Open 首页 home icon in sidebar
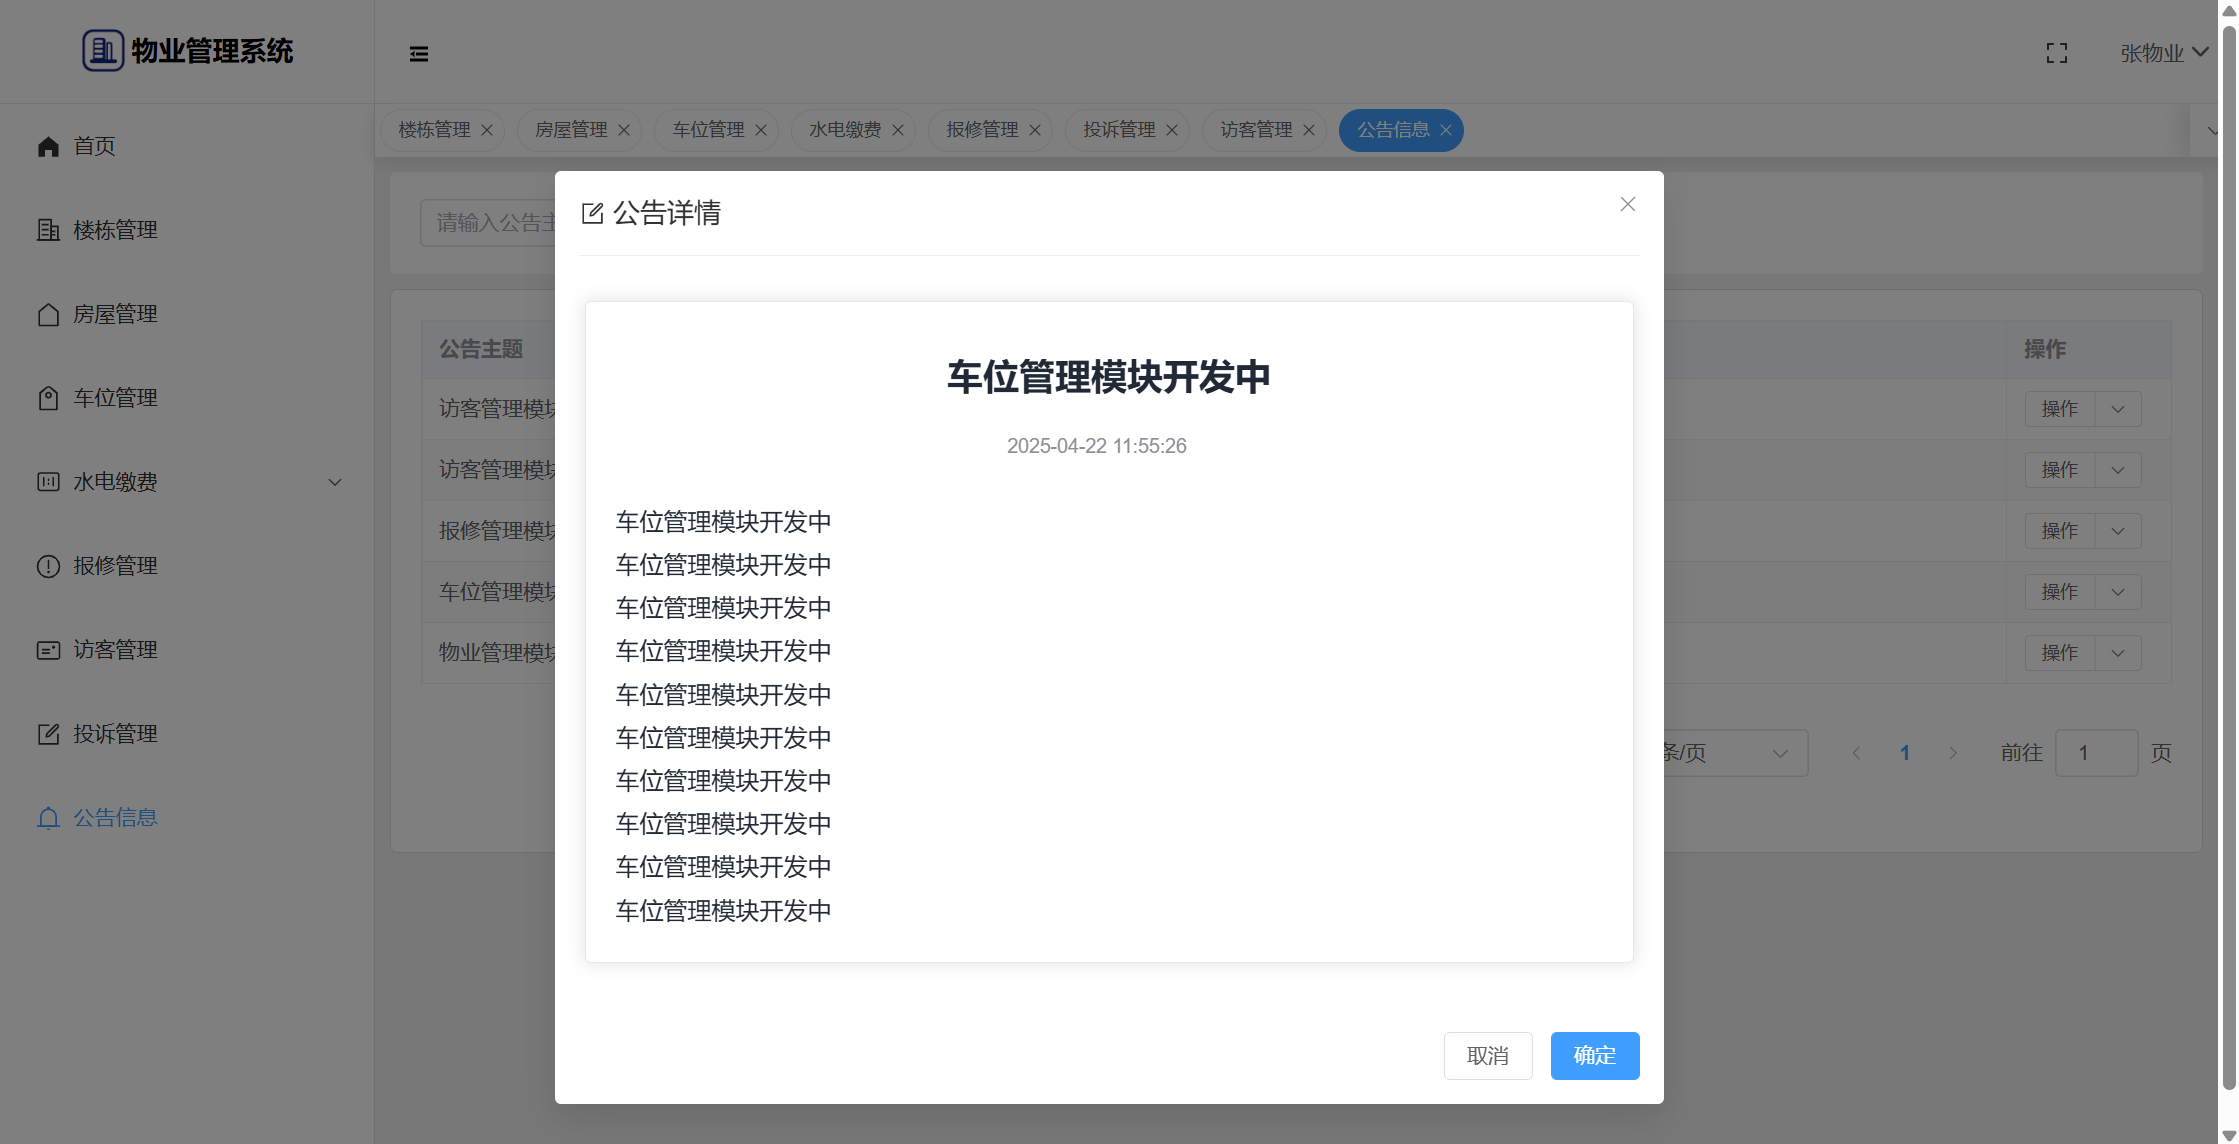The height and width of the screenshot is (1144, 2239). pos(48,147)
